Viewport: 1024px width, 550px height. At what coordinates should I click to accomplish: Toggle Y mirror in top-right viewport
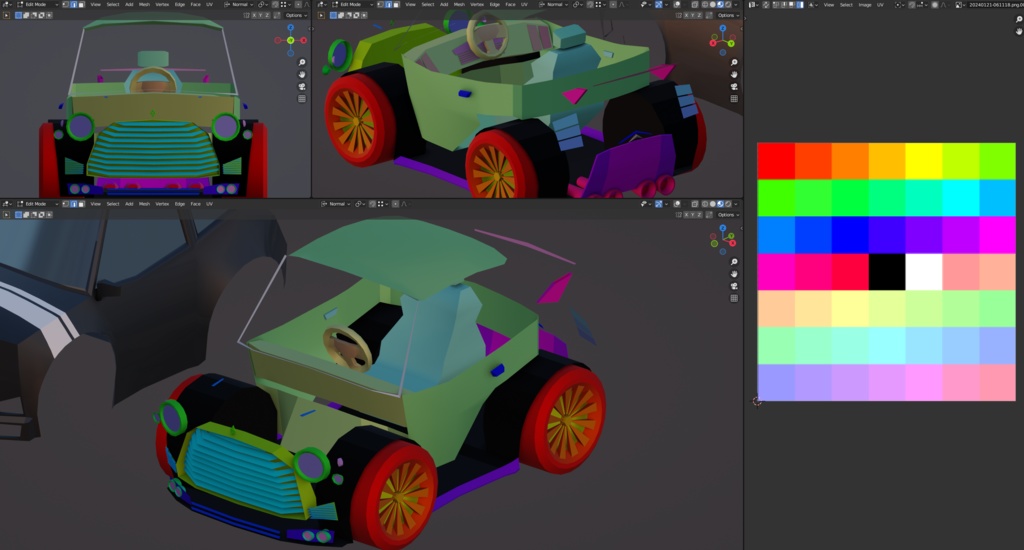click(x=693, y=15)
